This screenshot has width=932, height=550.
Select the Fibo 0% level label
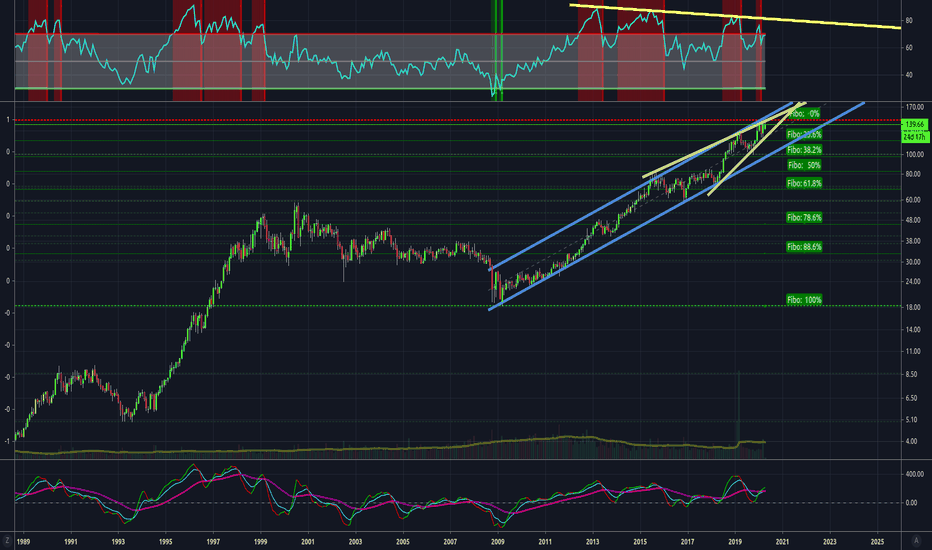[804, 114]
